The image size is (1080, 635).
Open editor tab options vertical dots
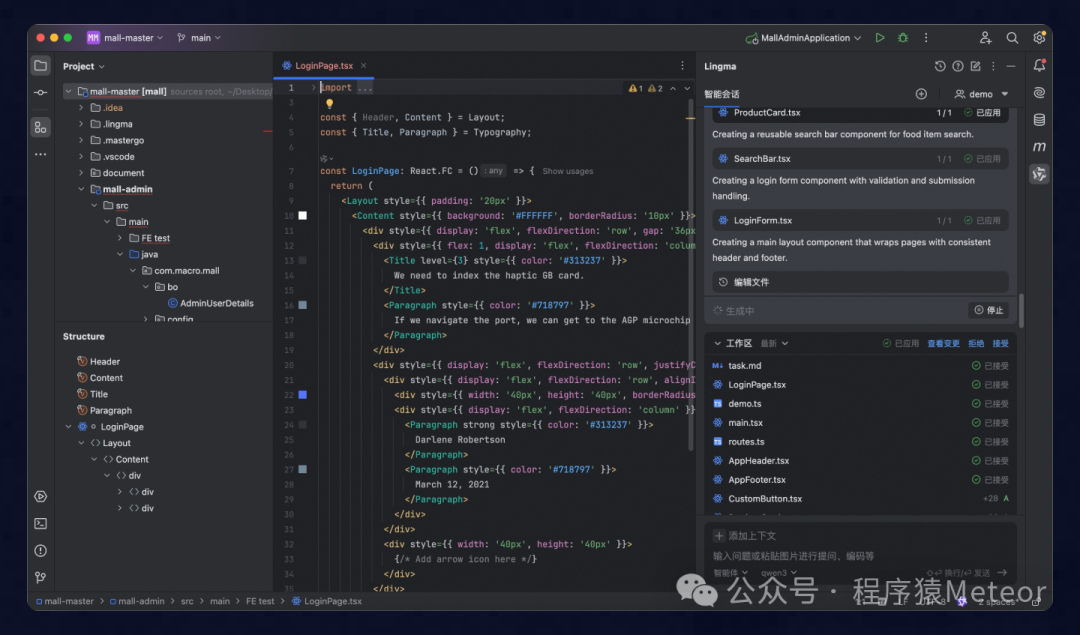coord(682,65)
